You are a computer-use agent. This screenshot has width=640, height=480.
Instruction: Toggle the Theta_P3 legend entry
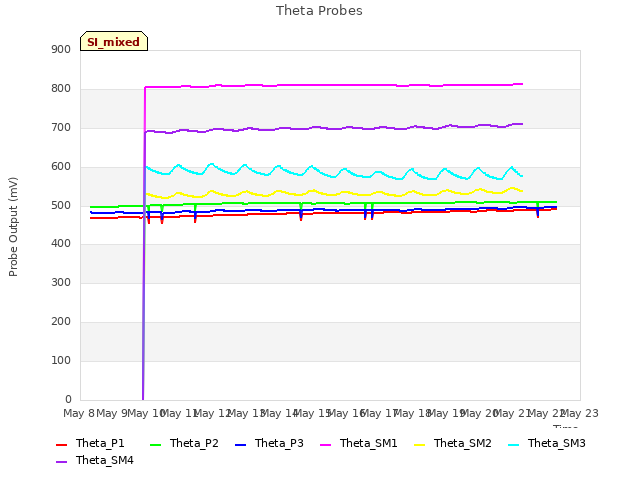coord(269,443)
